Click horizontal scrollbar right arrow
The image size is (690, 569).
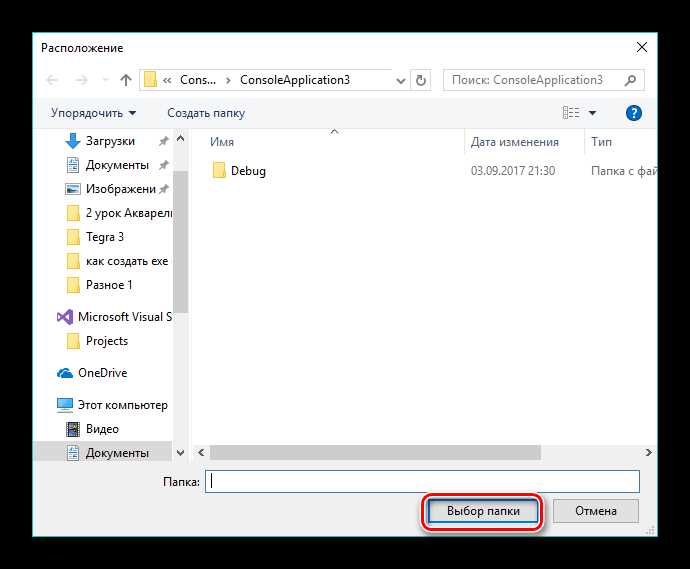click(x=649, y=452)
